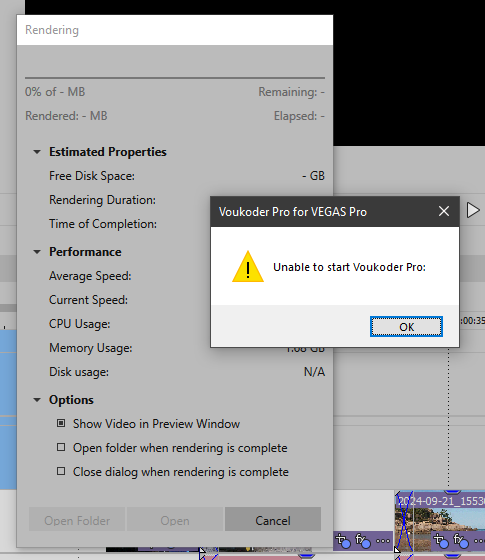Collapse the Estimated Properties section
The image size is (485, 560).
(37, 152)
